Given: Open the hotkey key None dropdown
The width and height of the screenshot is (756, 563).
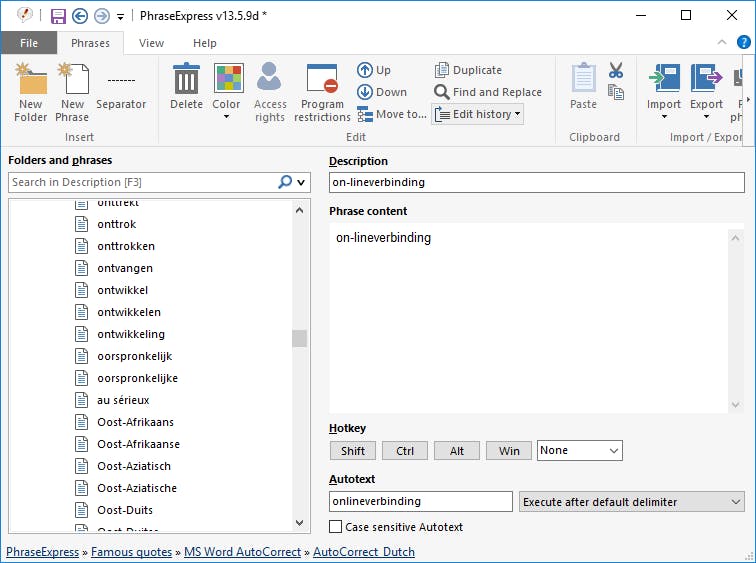Looking at the screenshot, I should tap(580, 450).
